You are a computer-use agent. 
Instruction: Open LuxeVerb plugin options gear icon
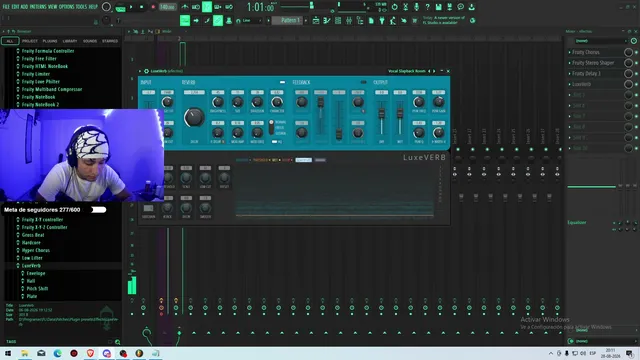tap(146, 71)
